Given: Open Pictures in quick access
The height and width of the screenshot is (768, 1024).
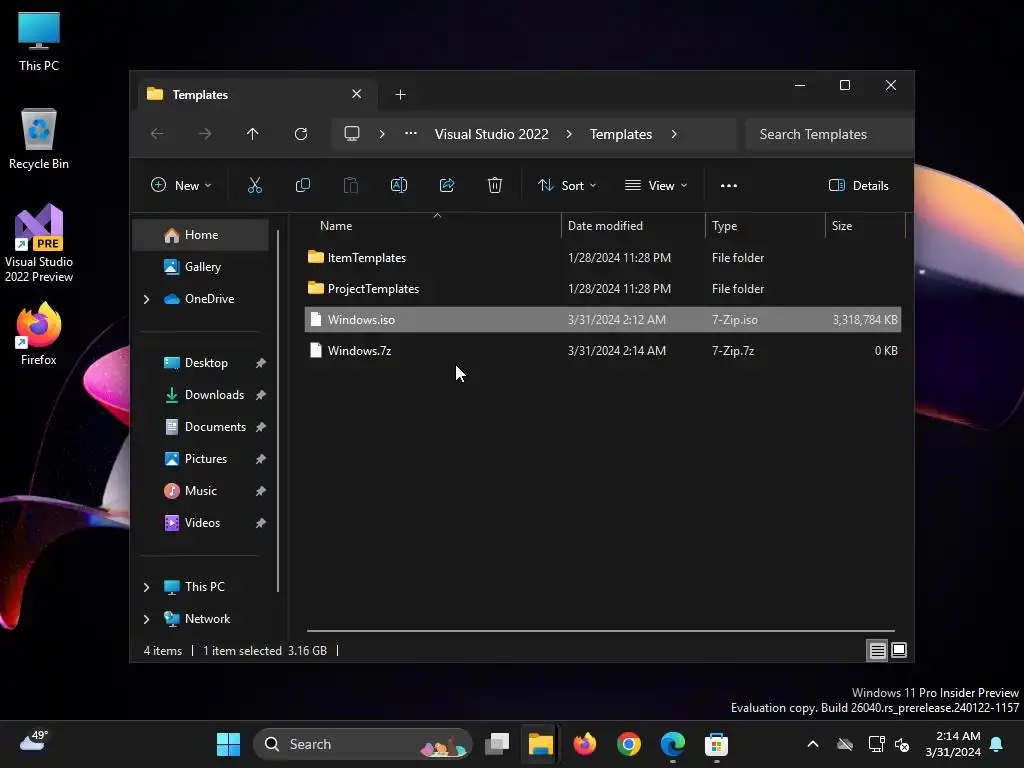Looking at the screenshot, I should pos(201,459).
